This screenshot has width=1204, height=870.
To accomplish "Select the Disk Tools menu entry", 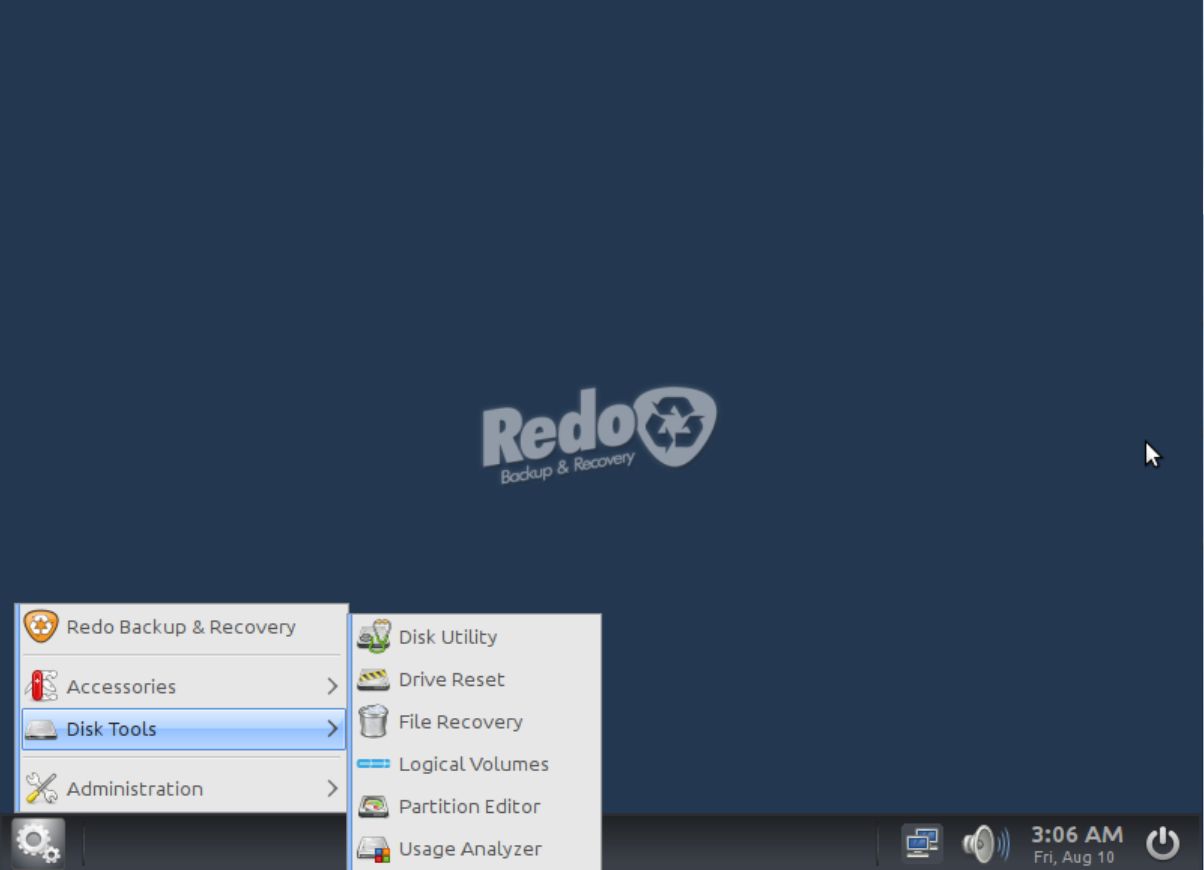I will pyautogui.click(x=184, y=729).
